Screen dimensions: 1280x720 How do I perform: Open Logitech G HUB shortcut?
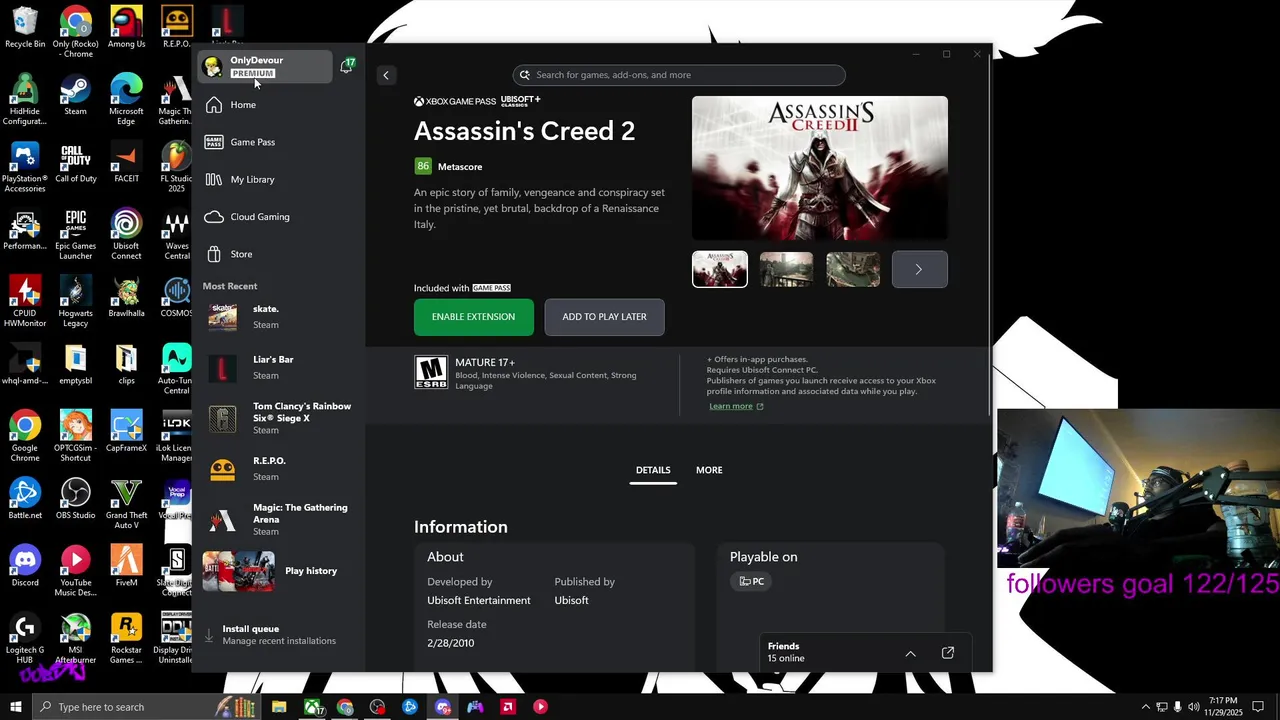[x=25, y=639]
